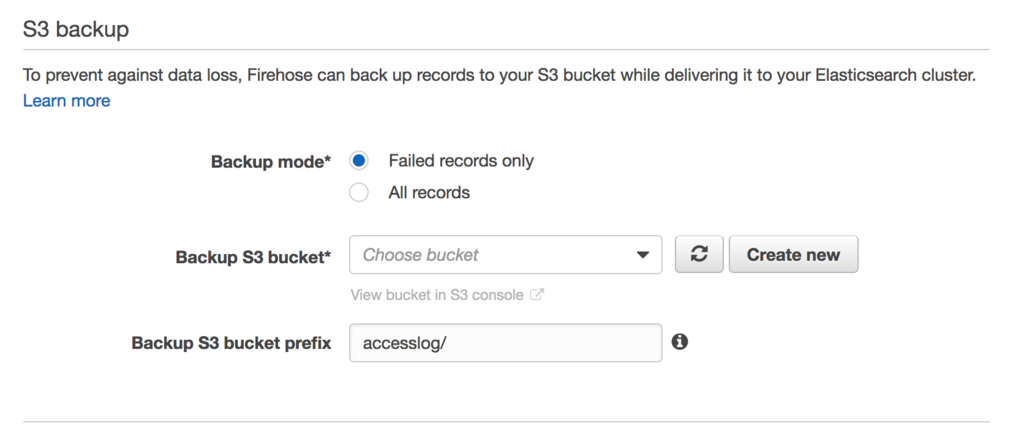Click the S3 backup section heading
The width and height of the screenshot is (1024, 442).
[x=76, y=29]
